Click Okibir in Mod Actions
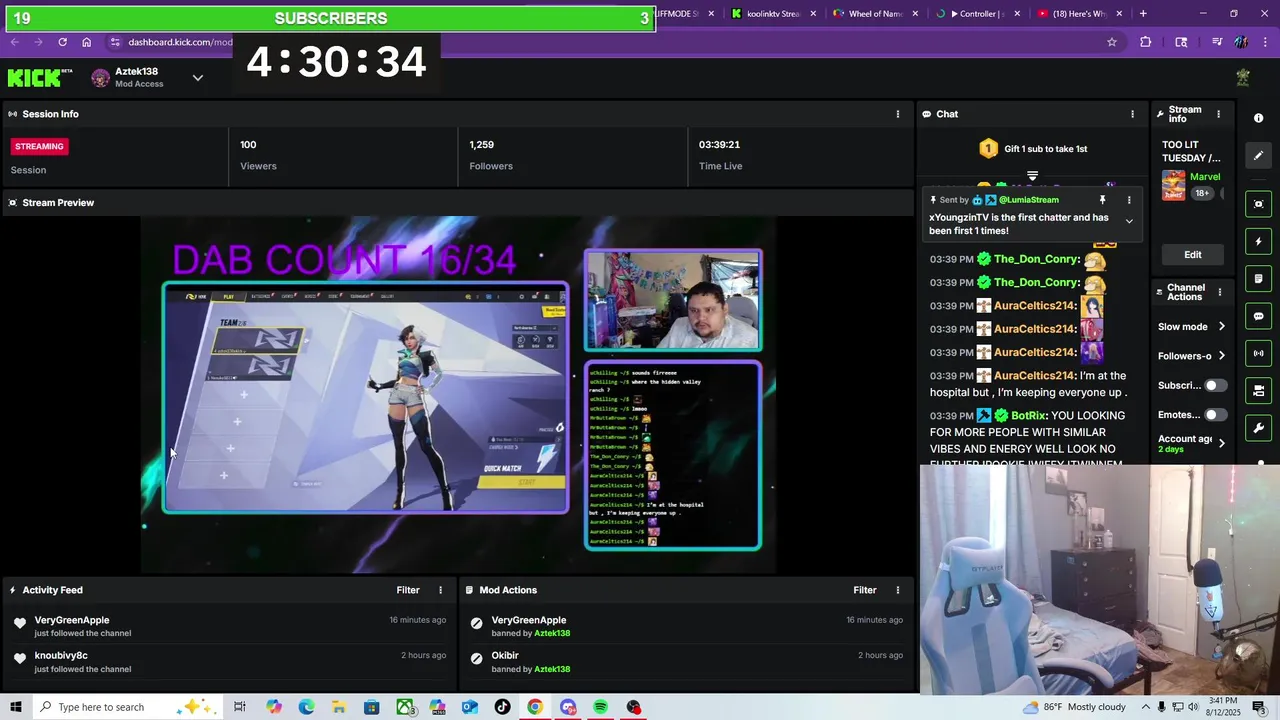The height and width of the screenshot is (720, 1280). point(505,656)
